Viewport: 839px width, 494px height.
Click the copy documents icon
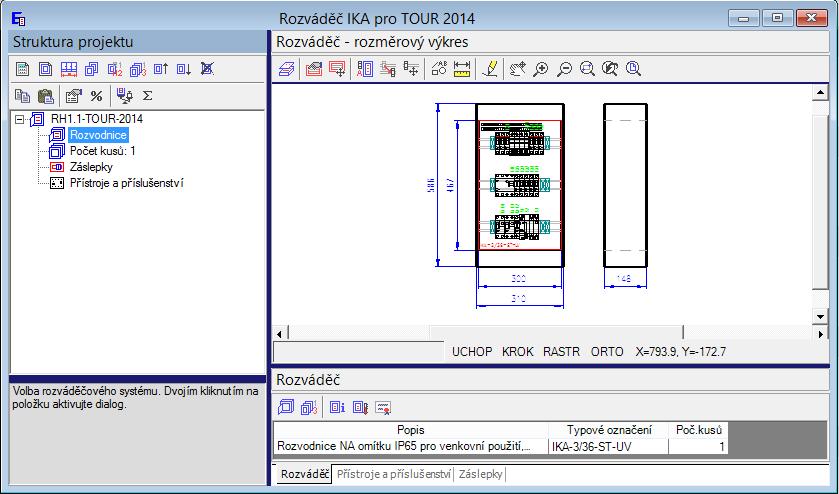pos(22,96)
